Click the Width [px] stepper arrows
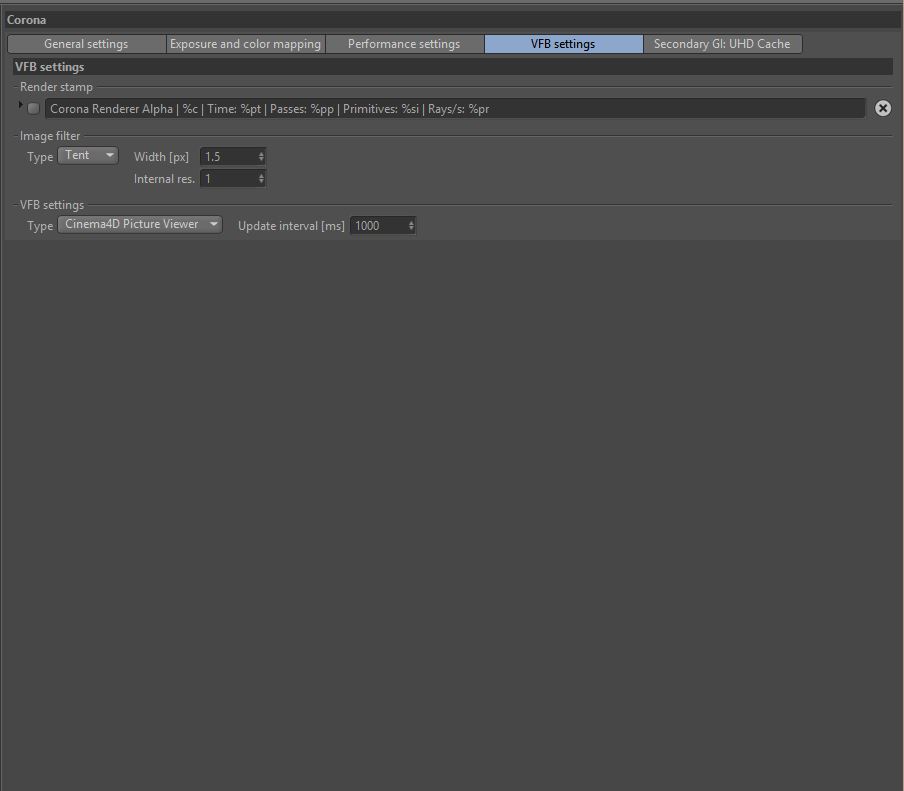Image resolution: width=904 pixels, height=791 pixels. [x=261, y=156]
